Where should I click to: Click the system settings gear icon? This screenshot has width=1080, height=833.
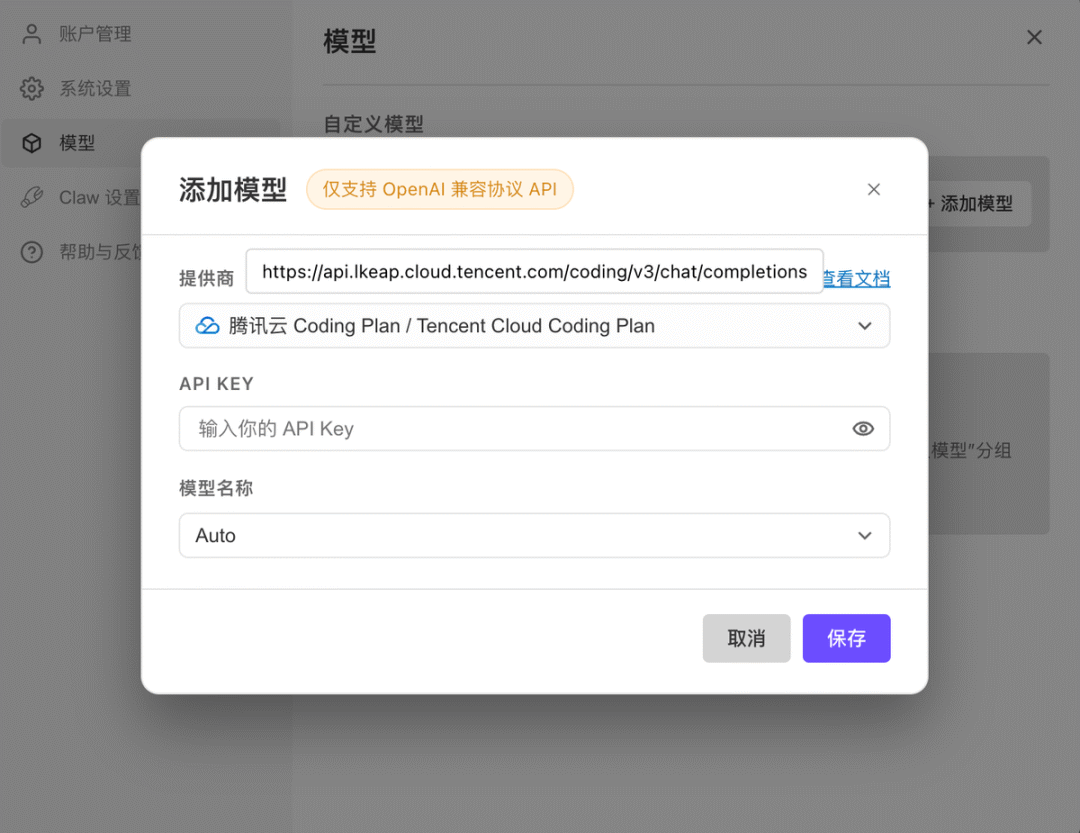coord(32,88)
